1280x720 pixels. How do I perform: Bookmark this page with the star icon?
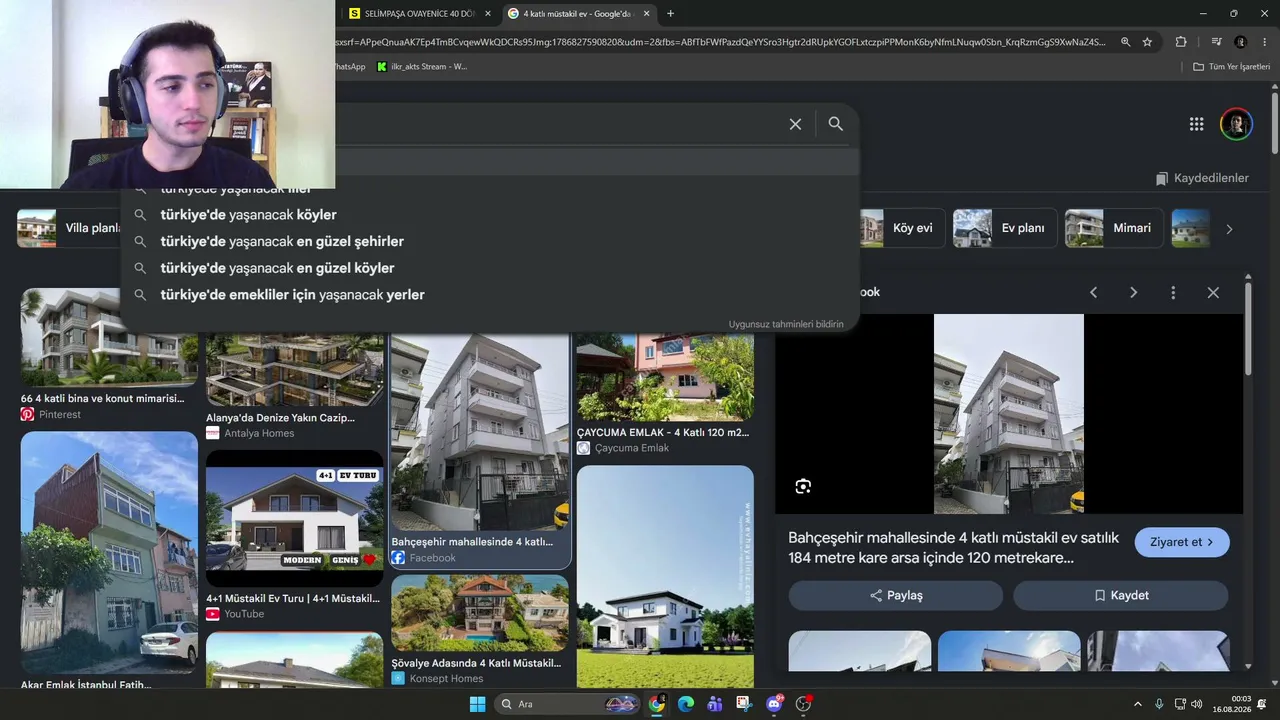[1147, 42]
